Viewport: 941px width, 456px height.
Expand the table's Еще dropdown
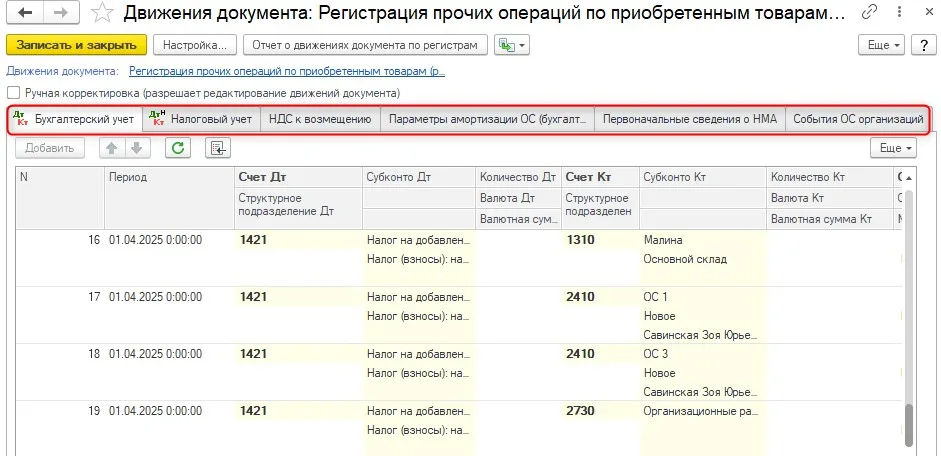(894, 148)
